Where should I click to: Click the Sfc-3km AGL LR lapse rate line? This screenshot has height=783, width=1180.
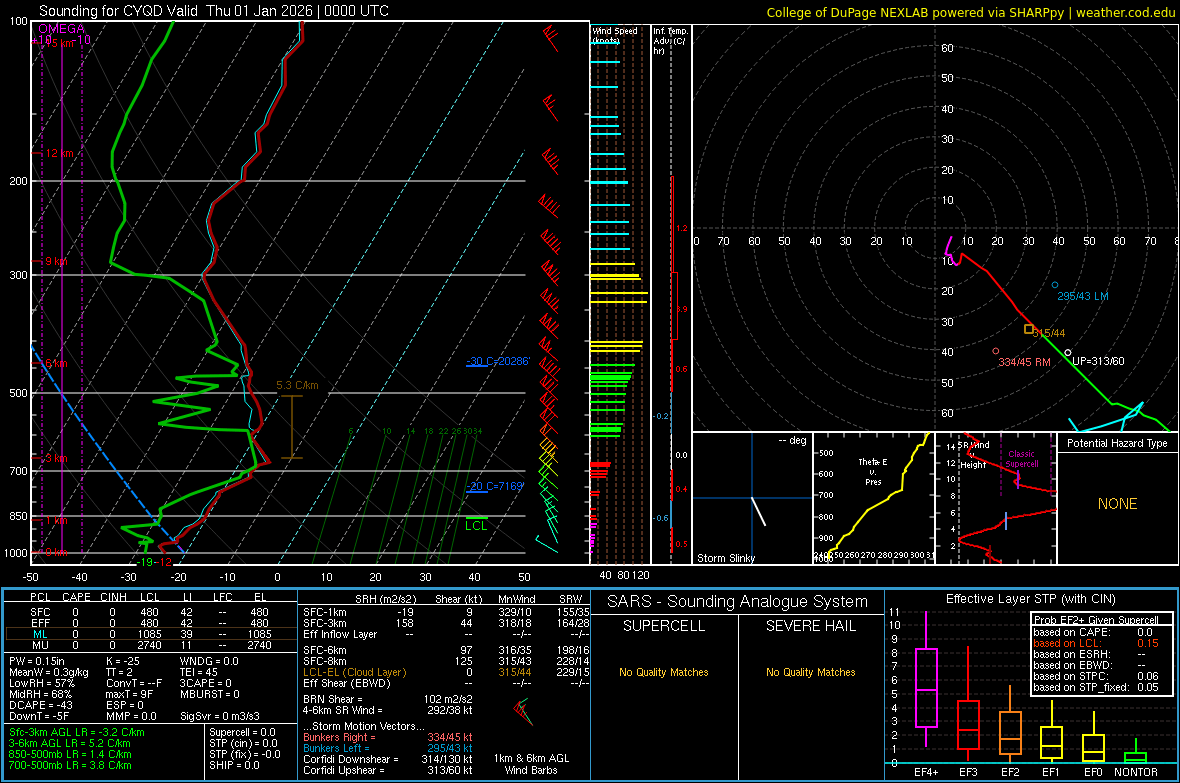coord(77,732)
